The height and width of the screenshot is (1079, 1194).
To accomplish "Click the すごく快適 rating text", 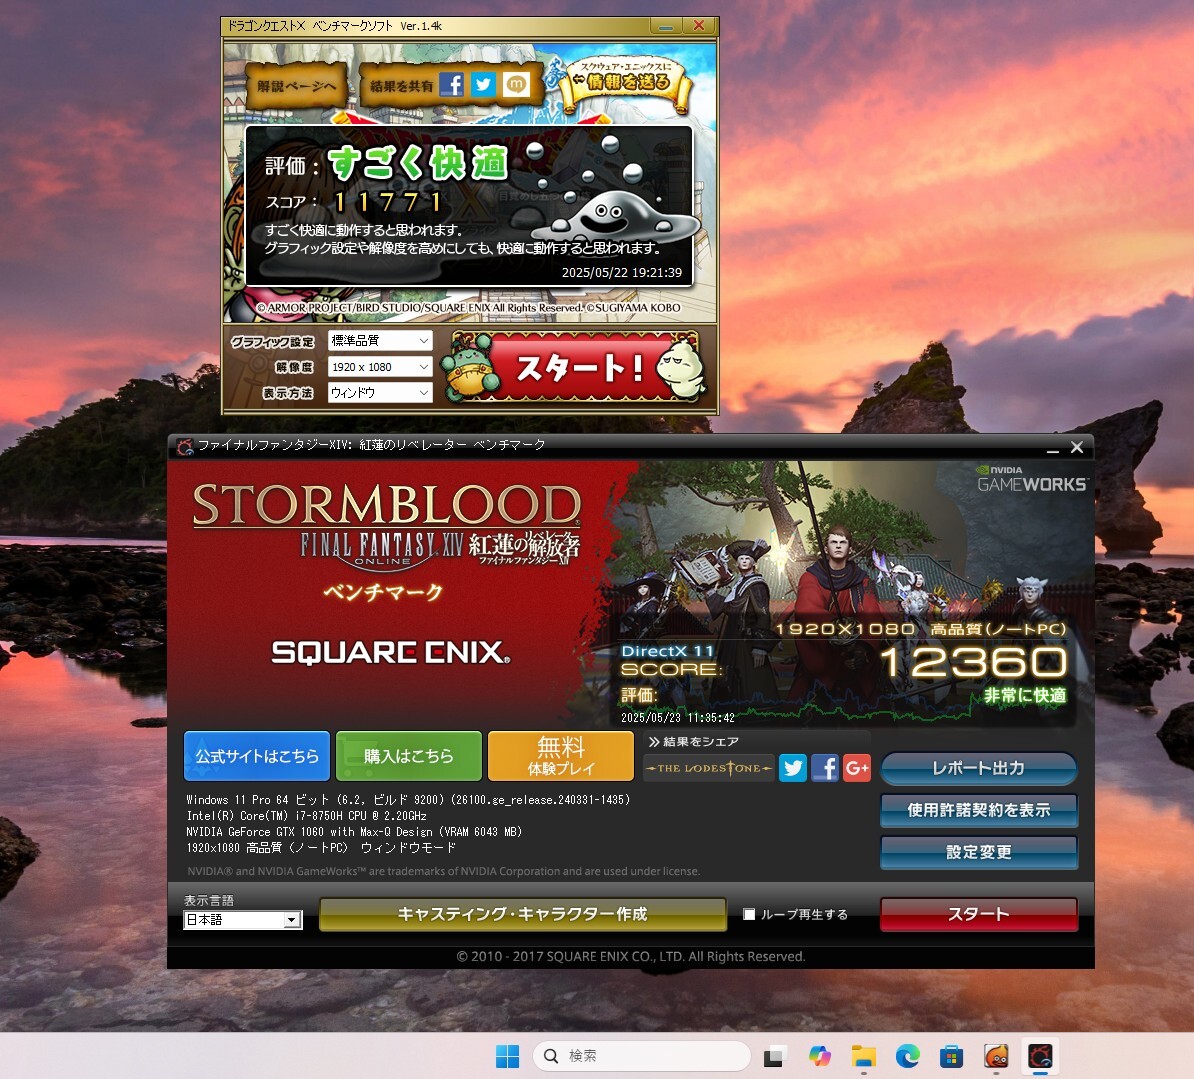I will pyautogui.click(x=418, y=163).
